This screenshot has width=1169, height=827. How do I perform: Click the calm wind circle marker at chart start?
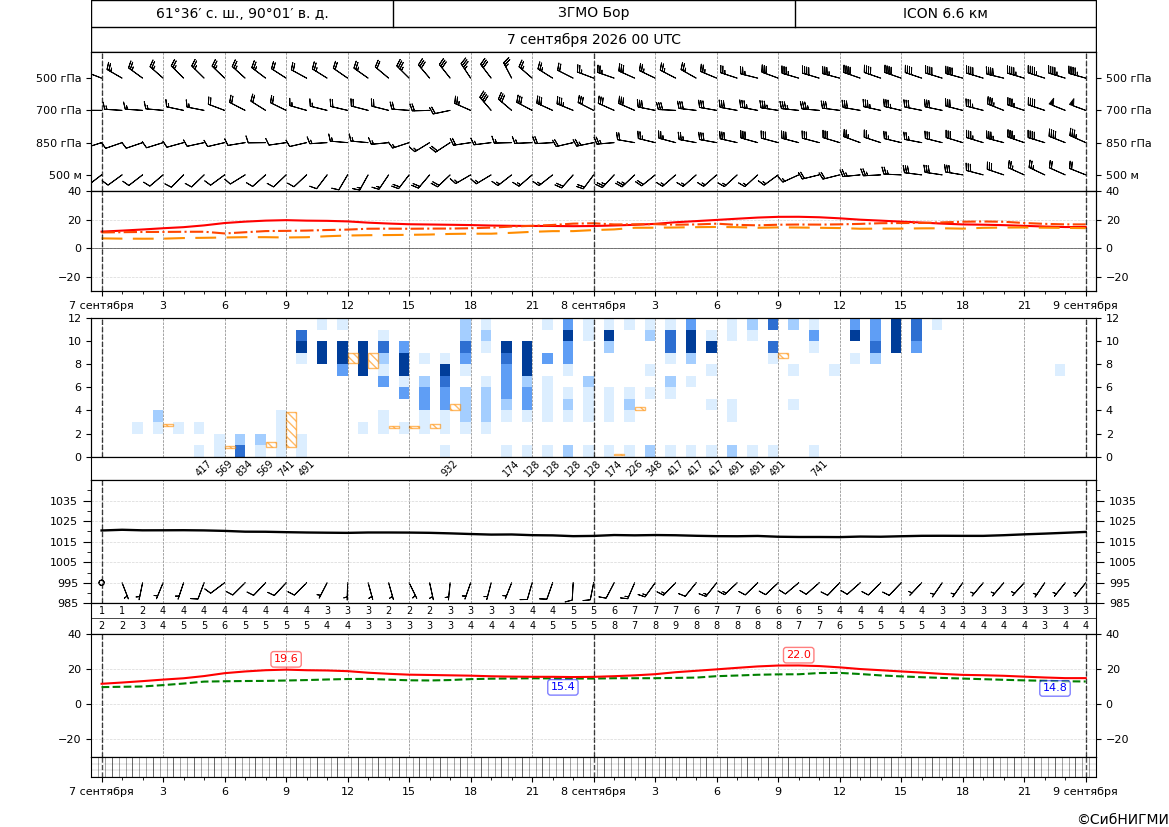click(x=102, y=583)
